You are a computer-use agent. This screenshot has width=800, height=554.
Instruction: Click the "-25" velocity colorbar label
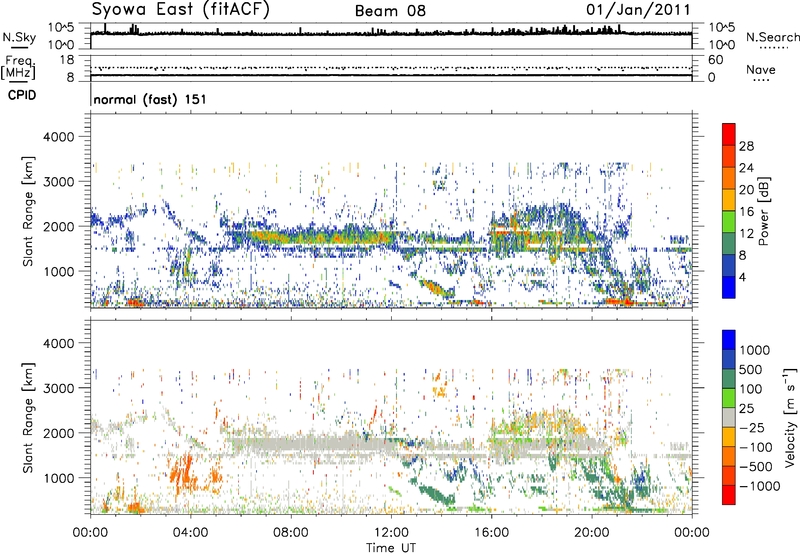[751, 428]
